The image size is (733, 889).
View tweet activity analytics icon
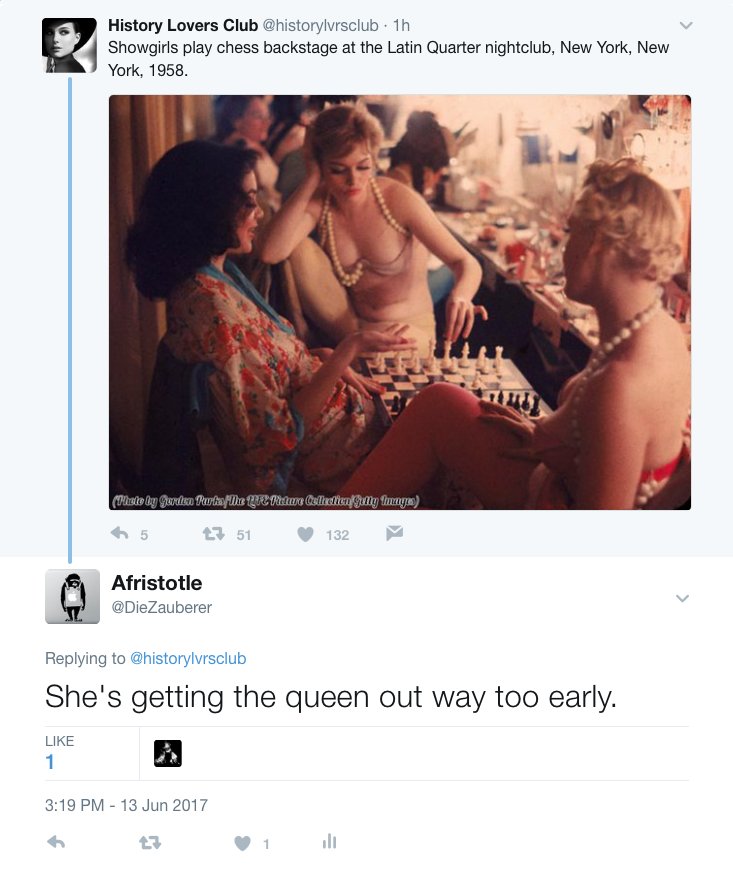pyautogui.click(x=329, y=843)
